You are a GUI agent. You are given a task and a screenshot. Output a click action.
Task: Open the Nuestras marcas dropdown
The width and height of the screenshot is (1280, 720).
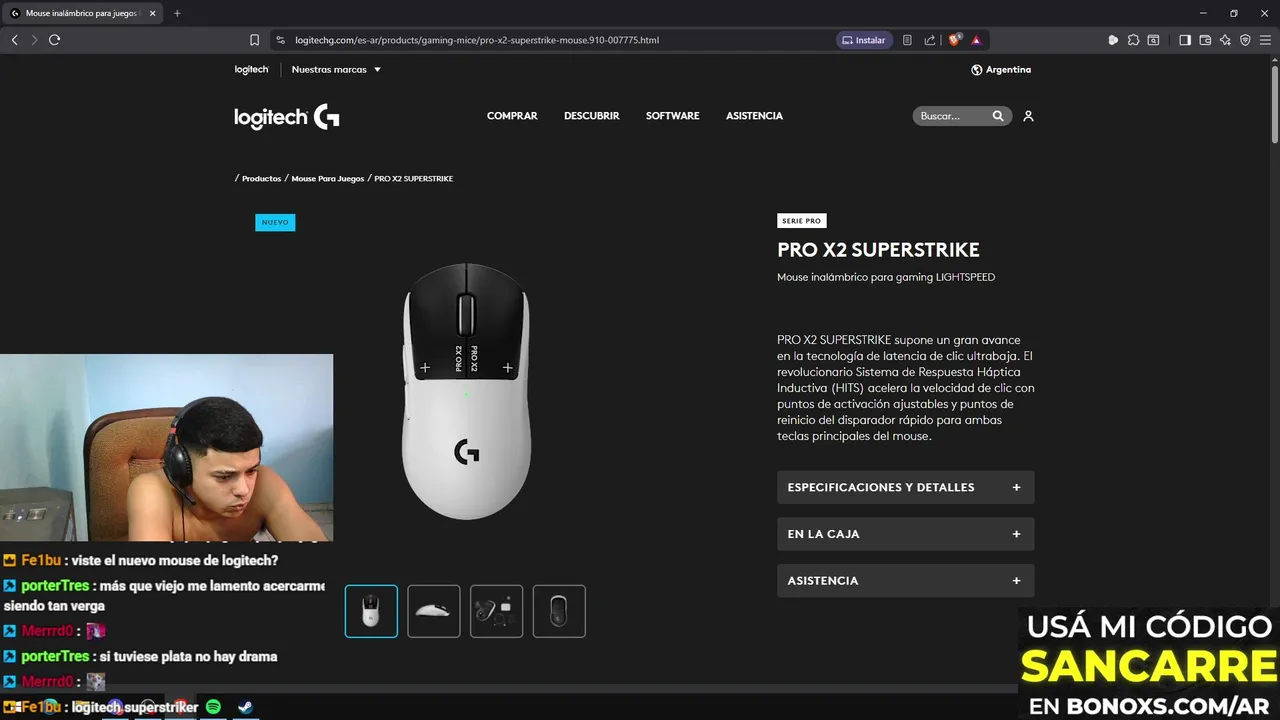pyautogui.click(x=336, y=70)
